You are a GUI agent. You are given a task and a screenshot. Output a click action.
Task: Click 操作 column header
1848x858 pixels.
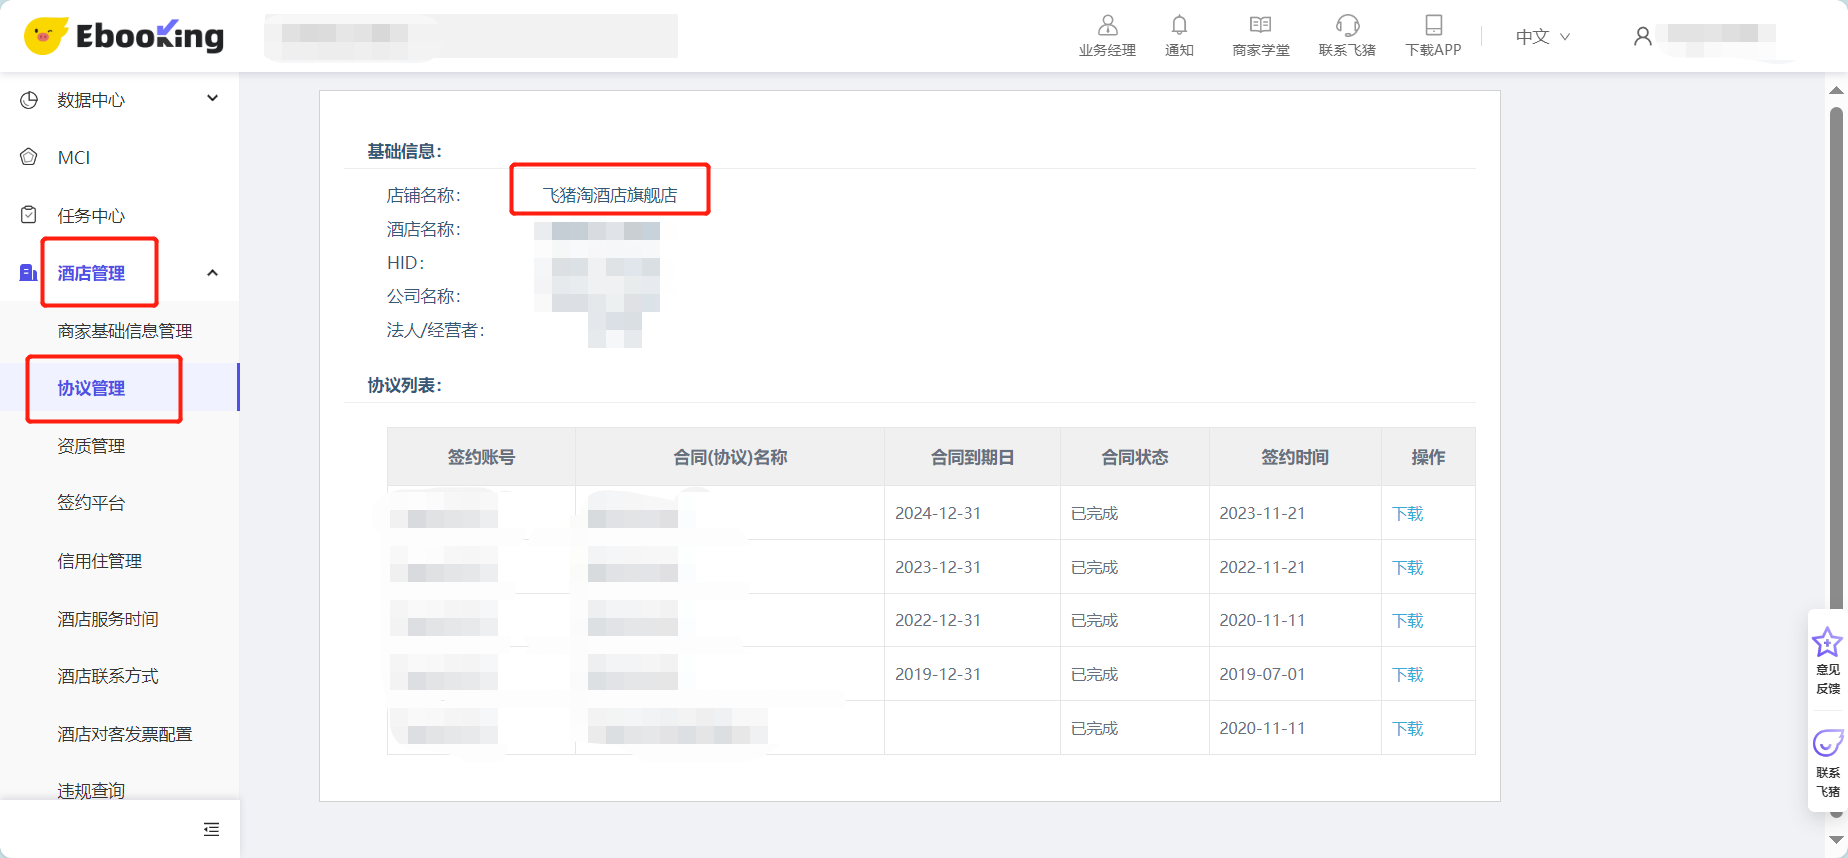pyautogui.click(x=1428, y=457)
